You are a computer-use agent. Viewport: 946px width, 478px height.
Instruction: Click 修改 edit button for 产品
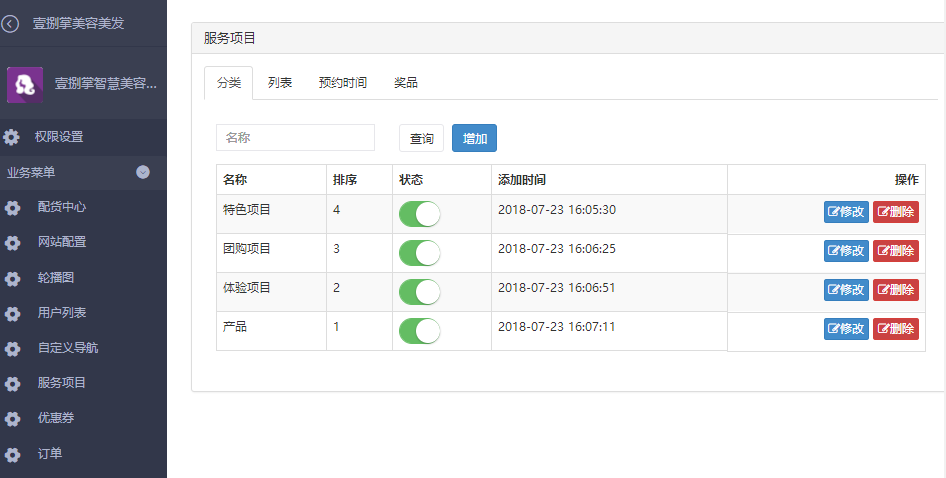point(846,329)
